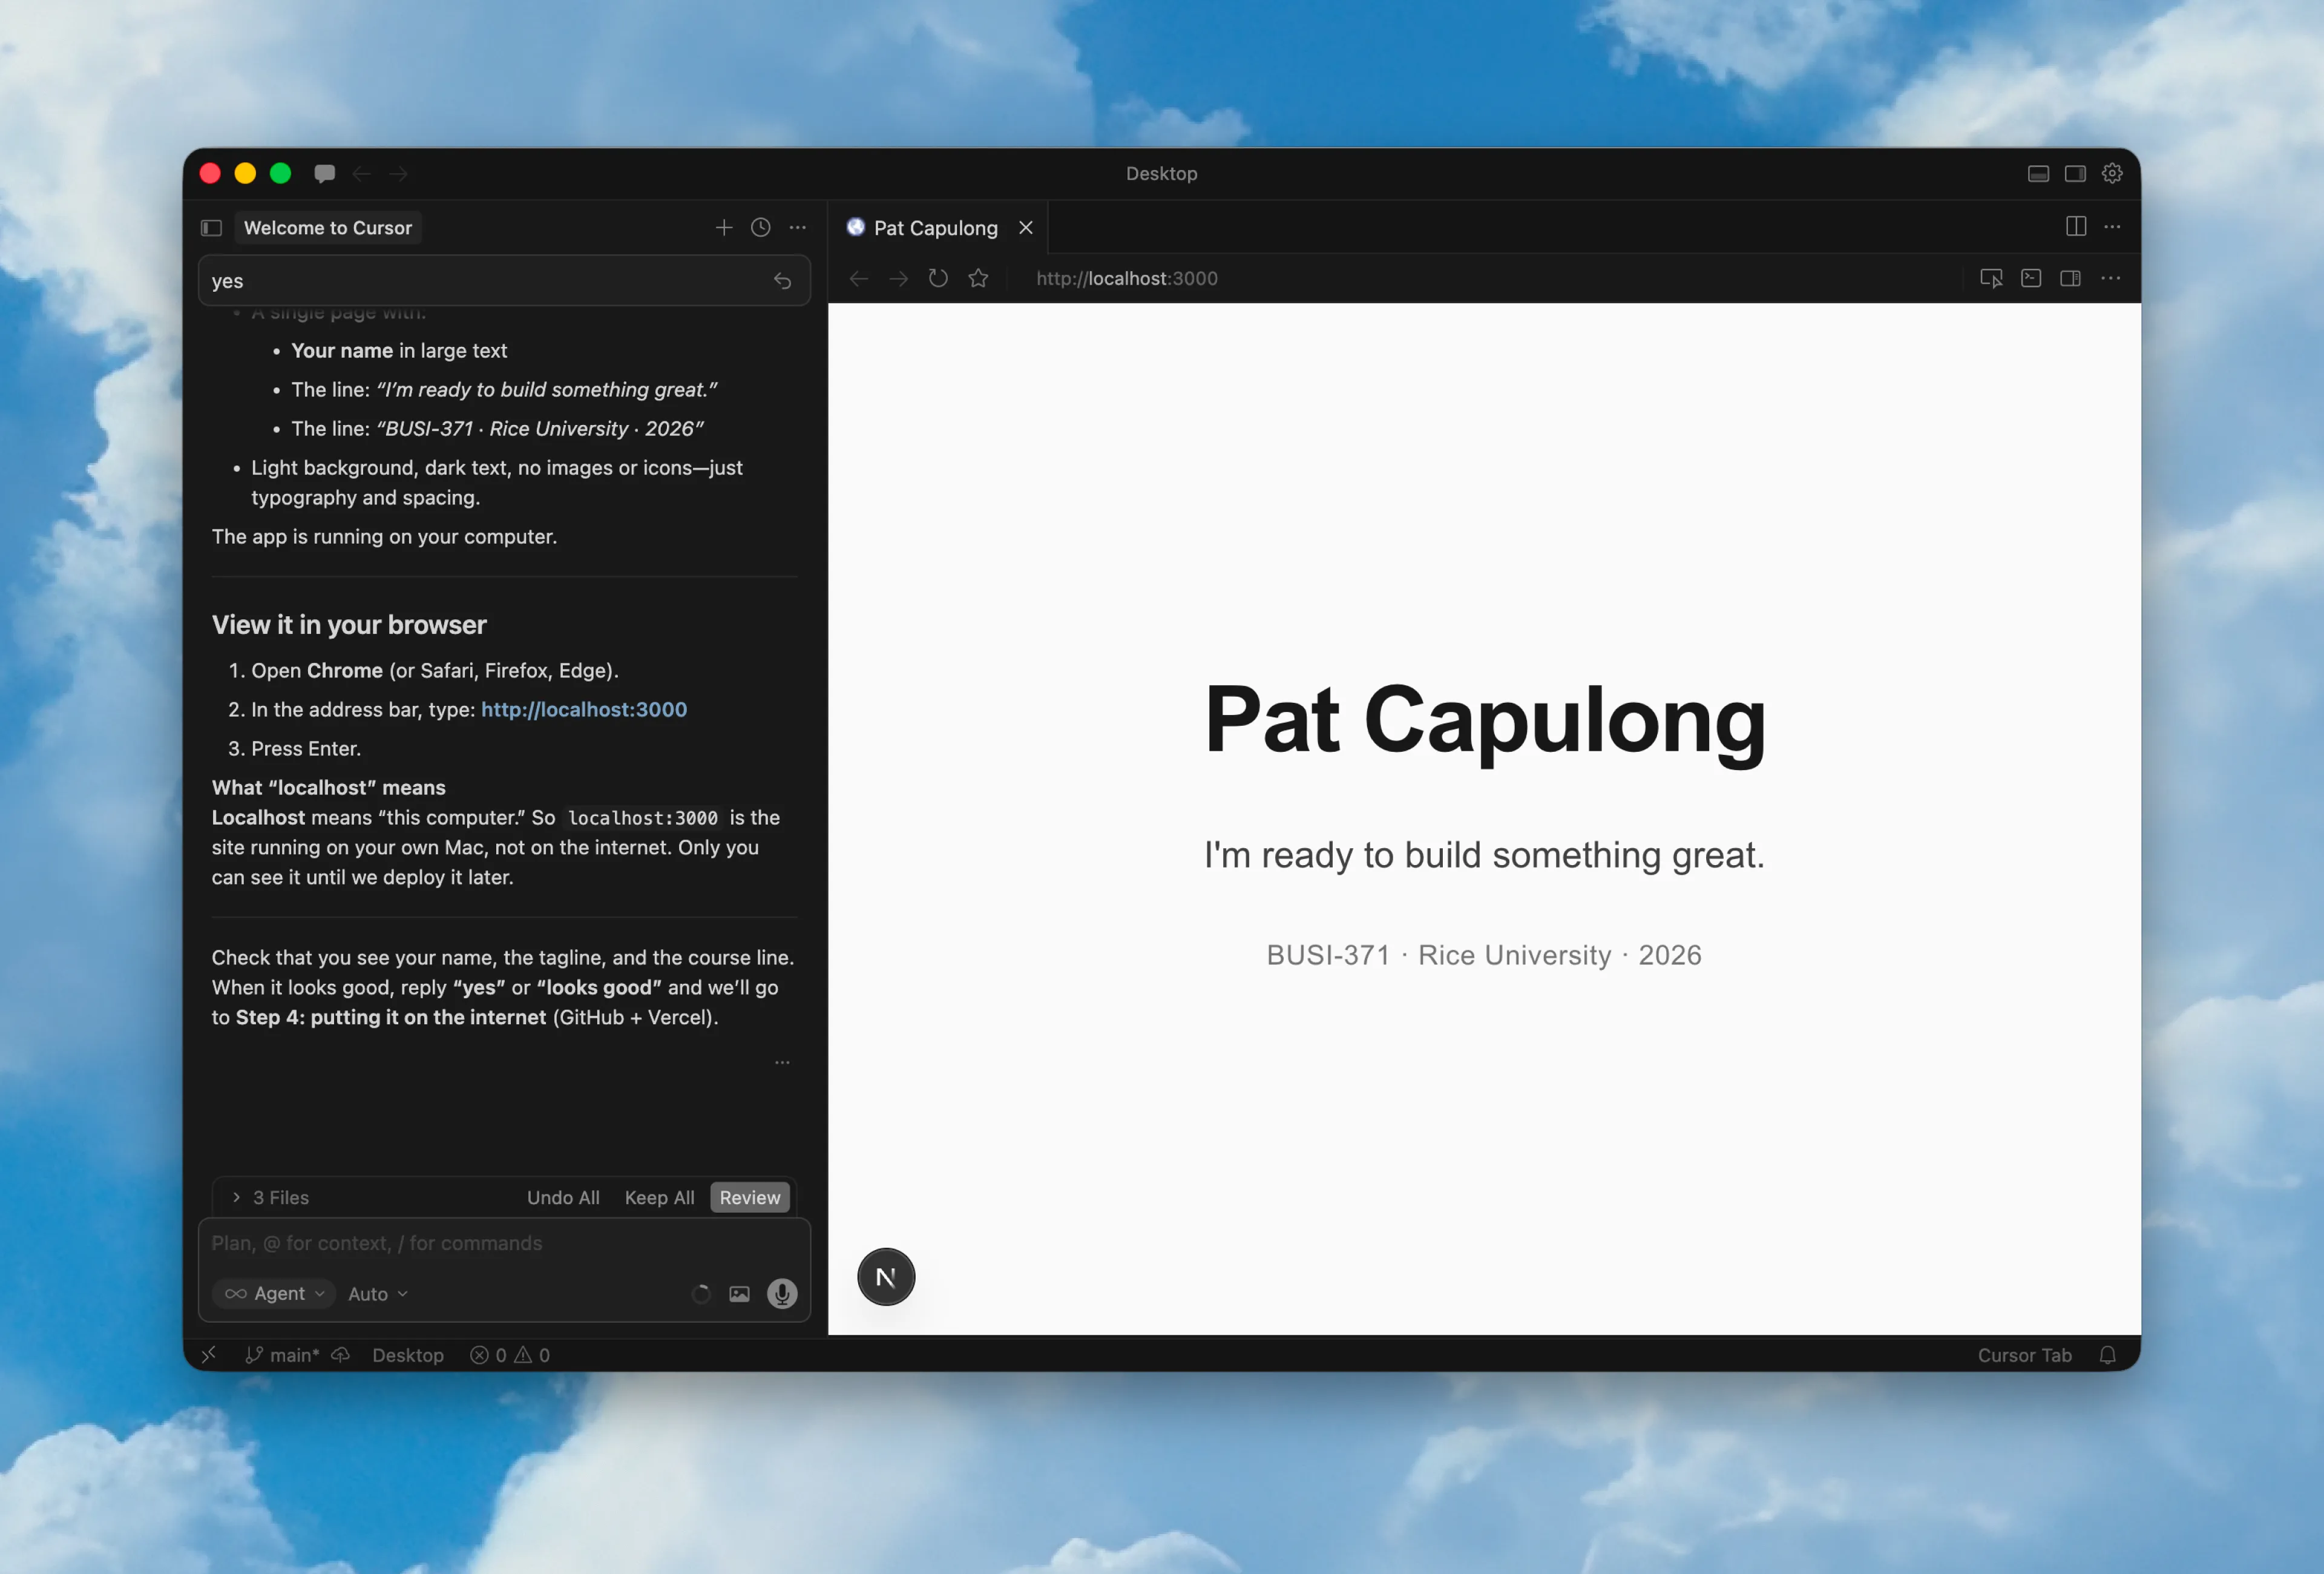
Task: Click browser forward arrow
Action: click(898, 279)
